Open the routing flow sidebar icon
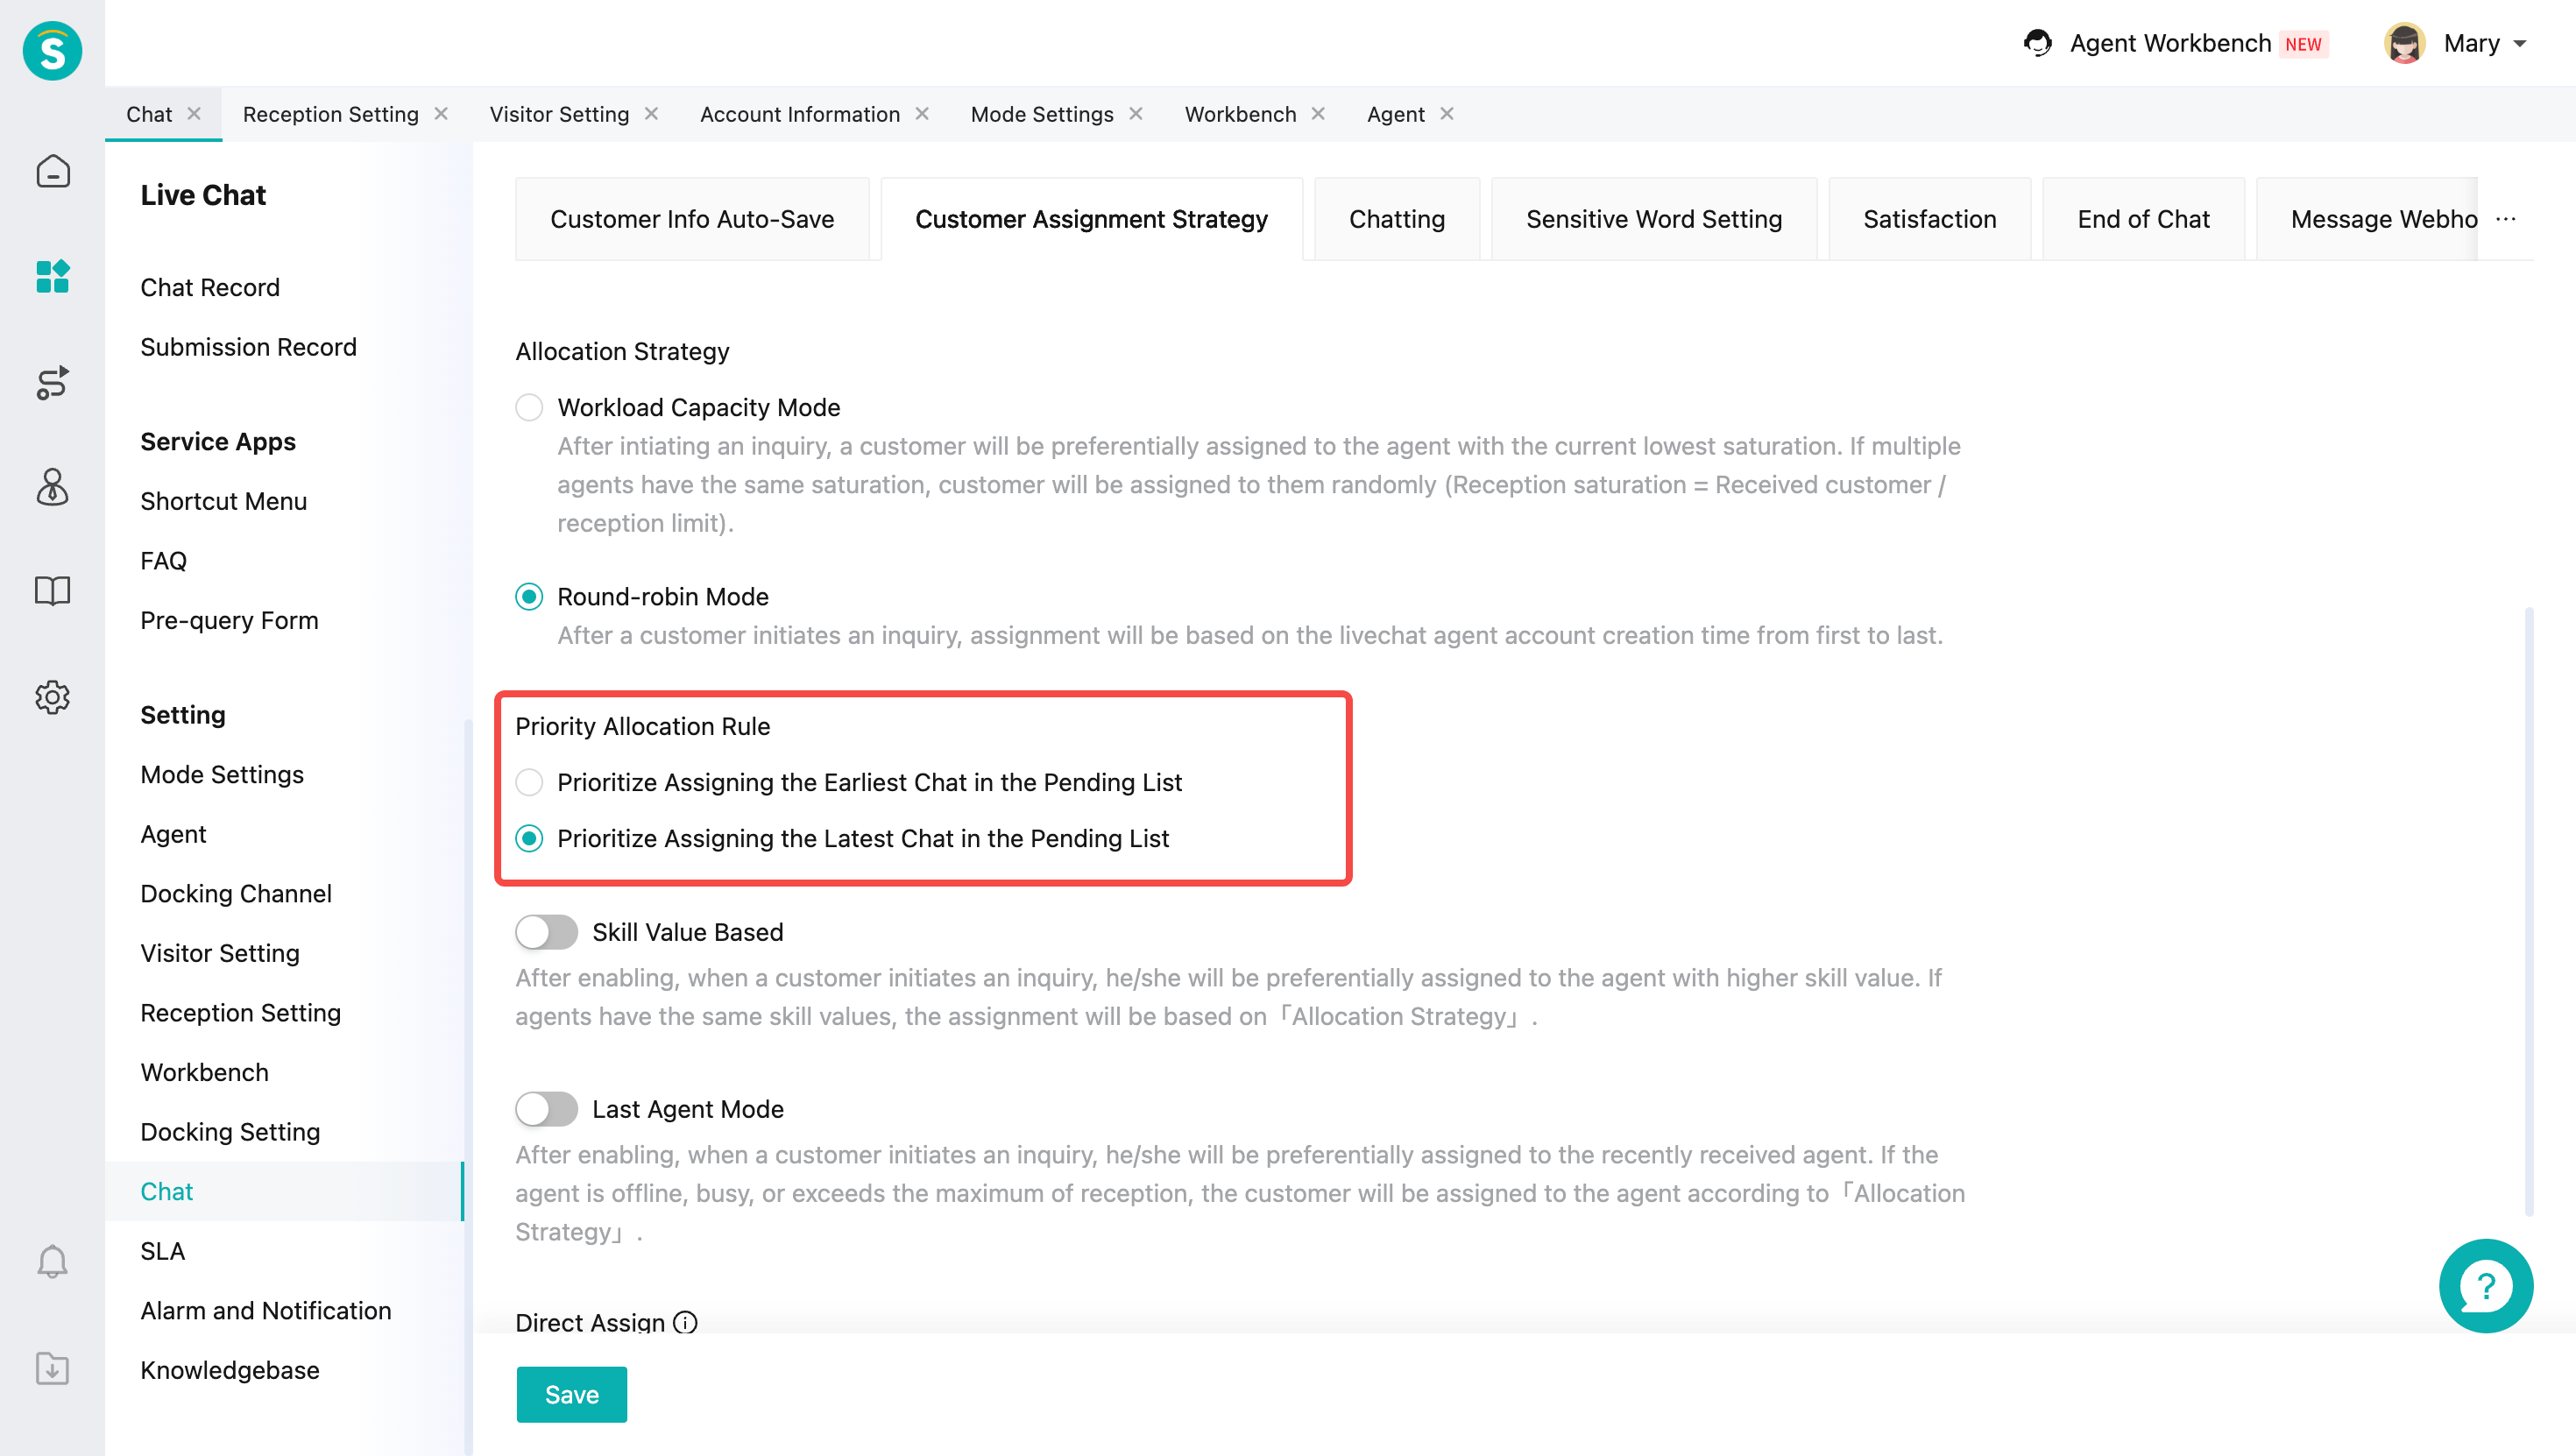Screen dimensions: 2576x1456 (x=52, y=382)
